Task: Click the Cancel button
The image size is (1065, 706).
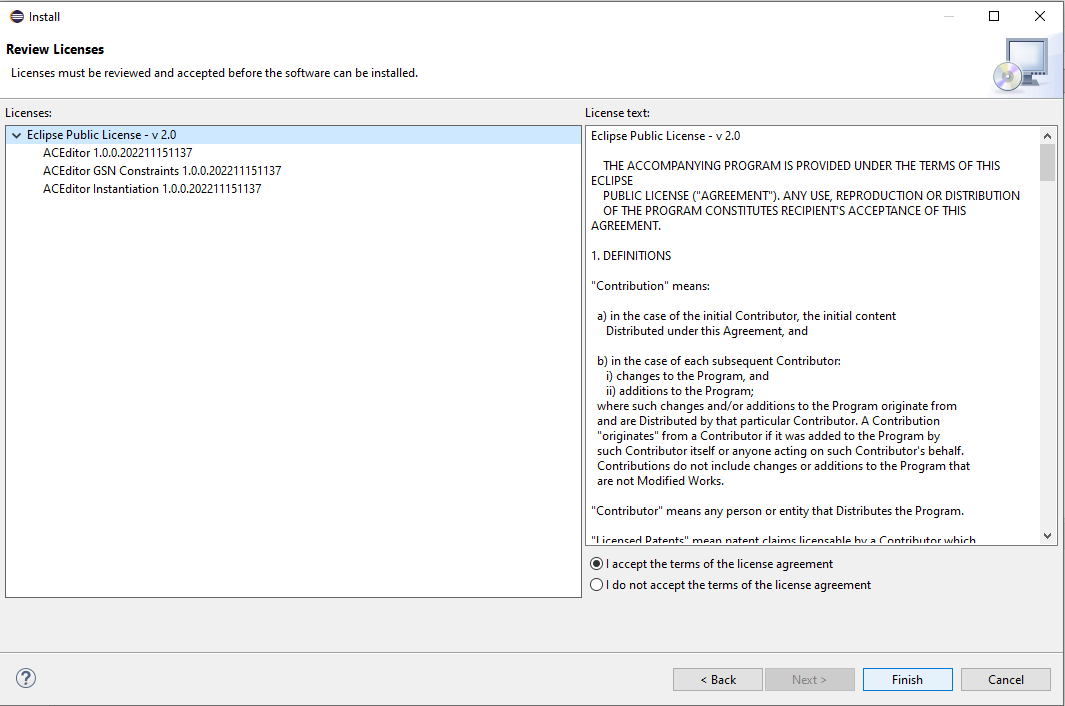Action: (x=1005, y=679)
